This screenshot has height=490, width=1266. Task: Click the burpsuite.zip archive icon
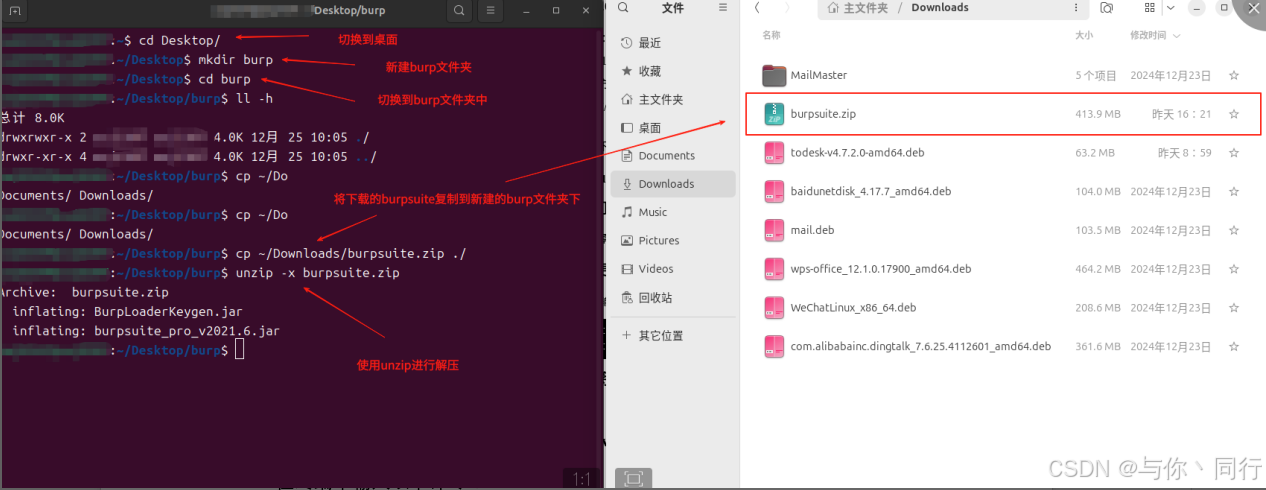tap(774, 114)
